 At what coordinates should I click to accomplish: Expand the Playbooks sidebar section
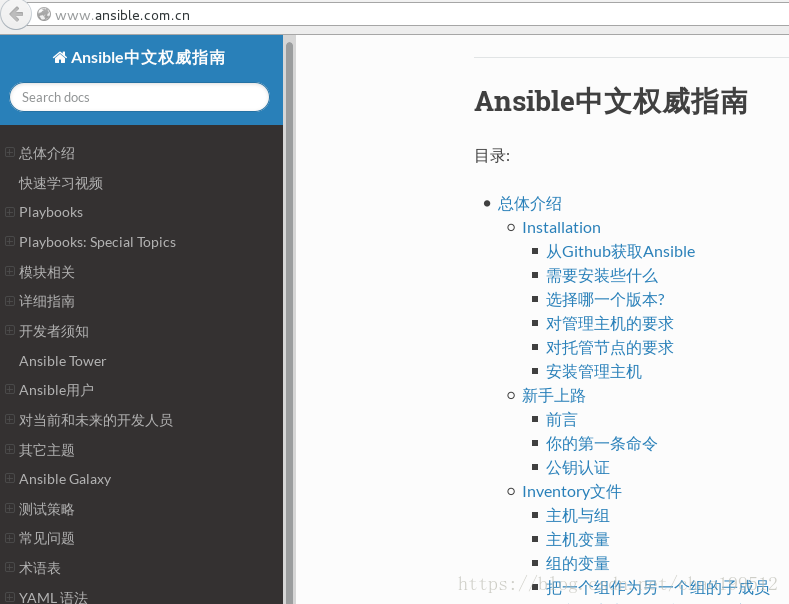pyautogui.click(x=10, y=212)
